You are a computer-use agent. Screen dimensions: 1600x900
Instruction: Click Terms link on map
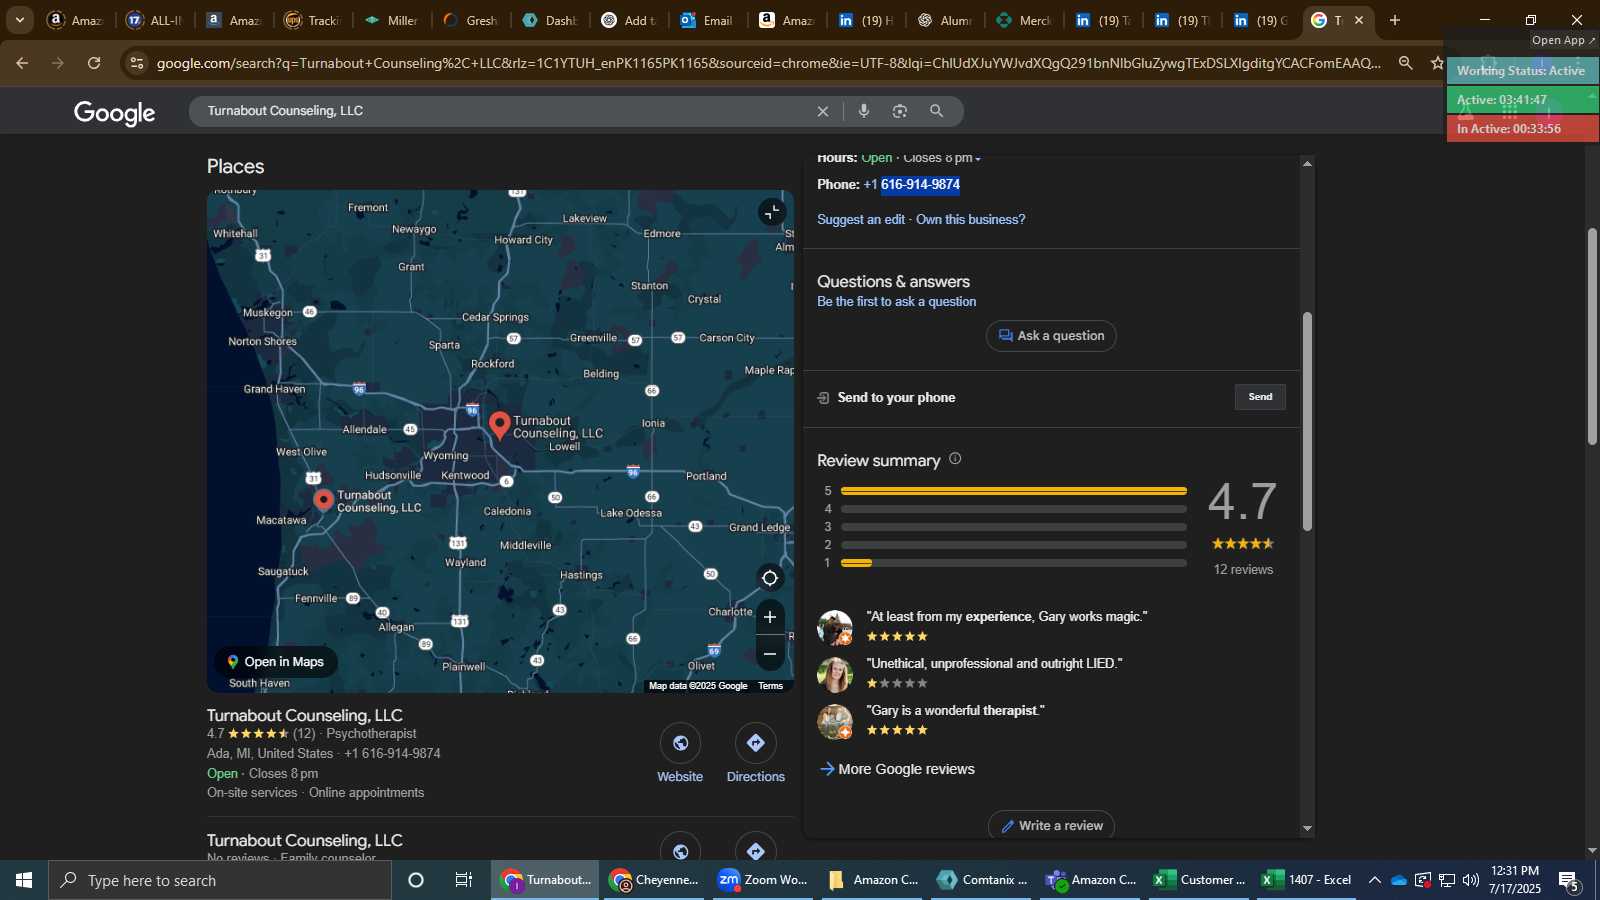770,686
